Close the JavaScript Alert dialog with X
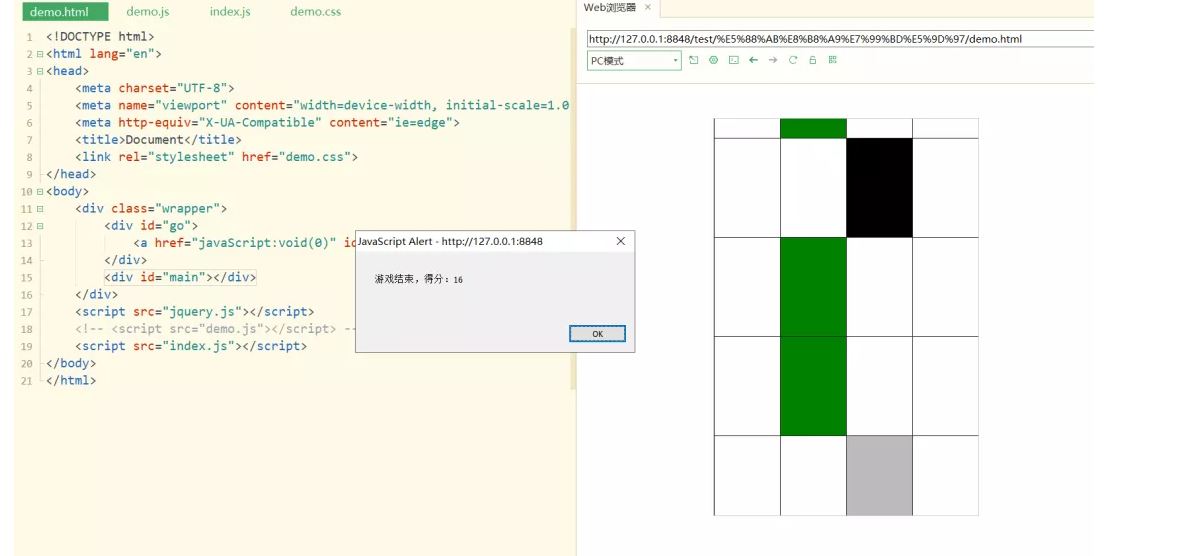 pos(620,241)
